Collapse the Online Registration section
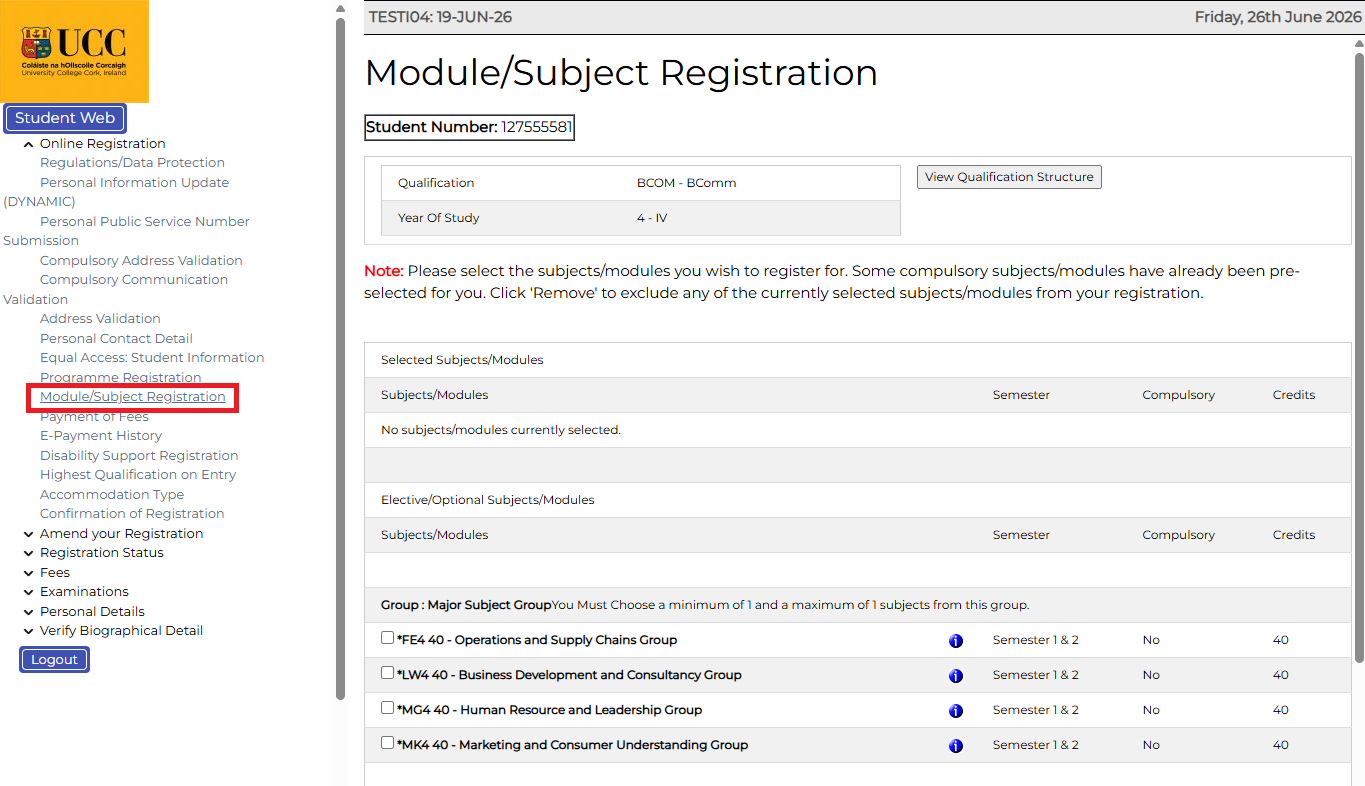Image resolution: width=1365 pixels, height=786 pixels. [29, 144]
